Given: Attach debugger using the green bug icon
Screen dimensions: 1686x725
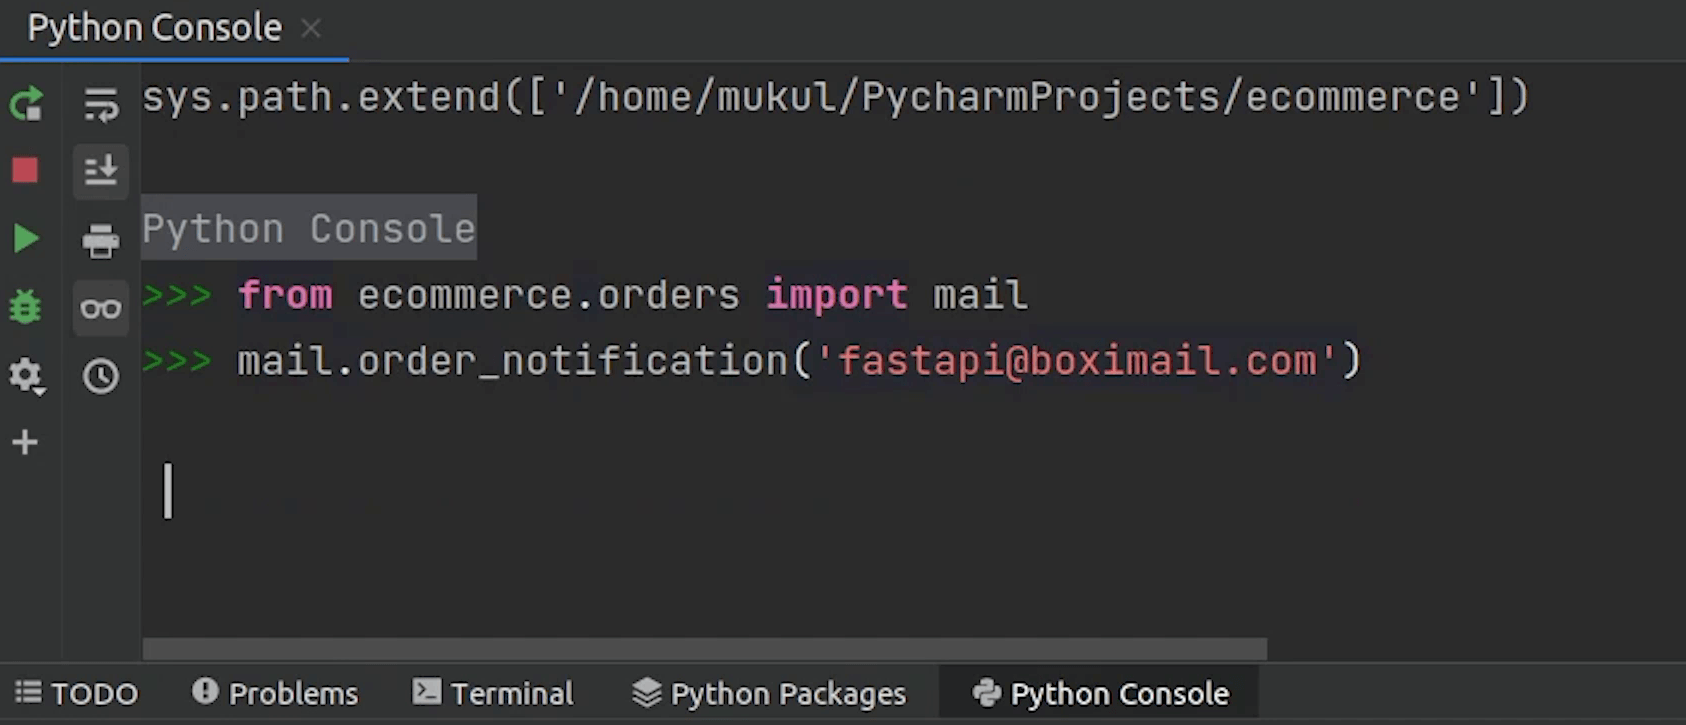Looking at the screenshot, I should coord(25,307).
